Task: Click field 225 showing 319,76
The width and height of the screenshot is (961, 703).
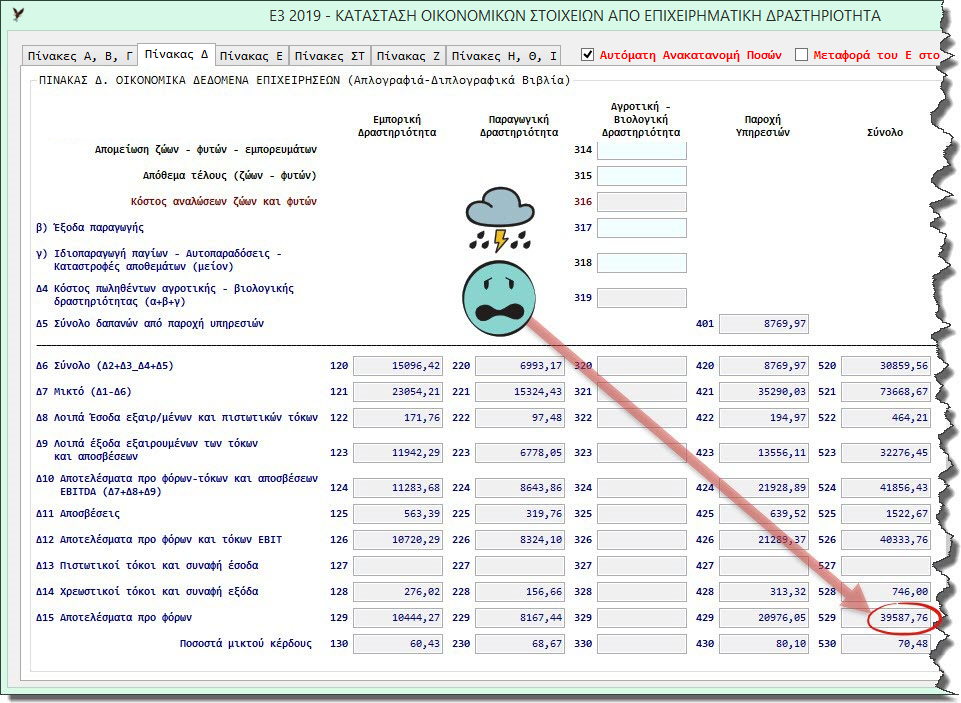Action: [520, 514]
